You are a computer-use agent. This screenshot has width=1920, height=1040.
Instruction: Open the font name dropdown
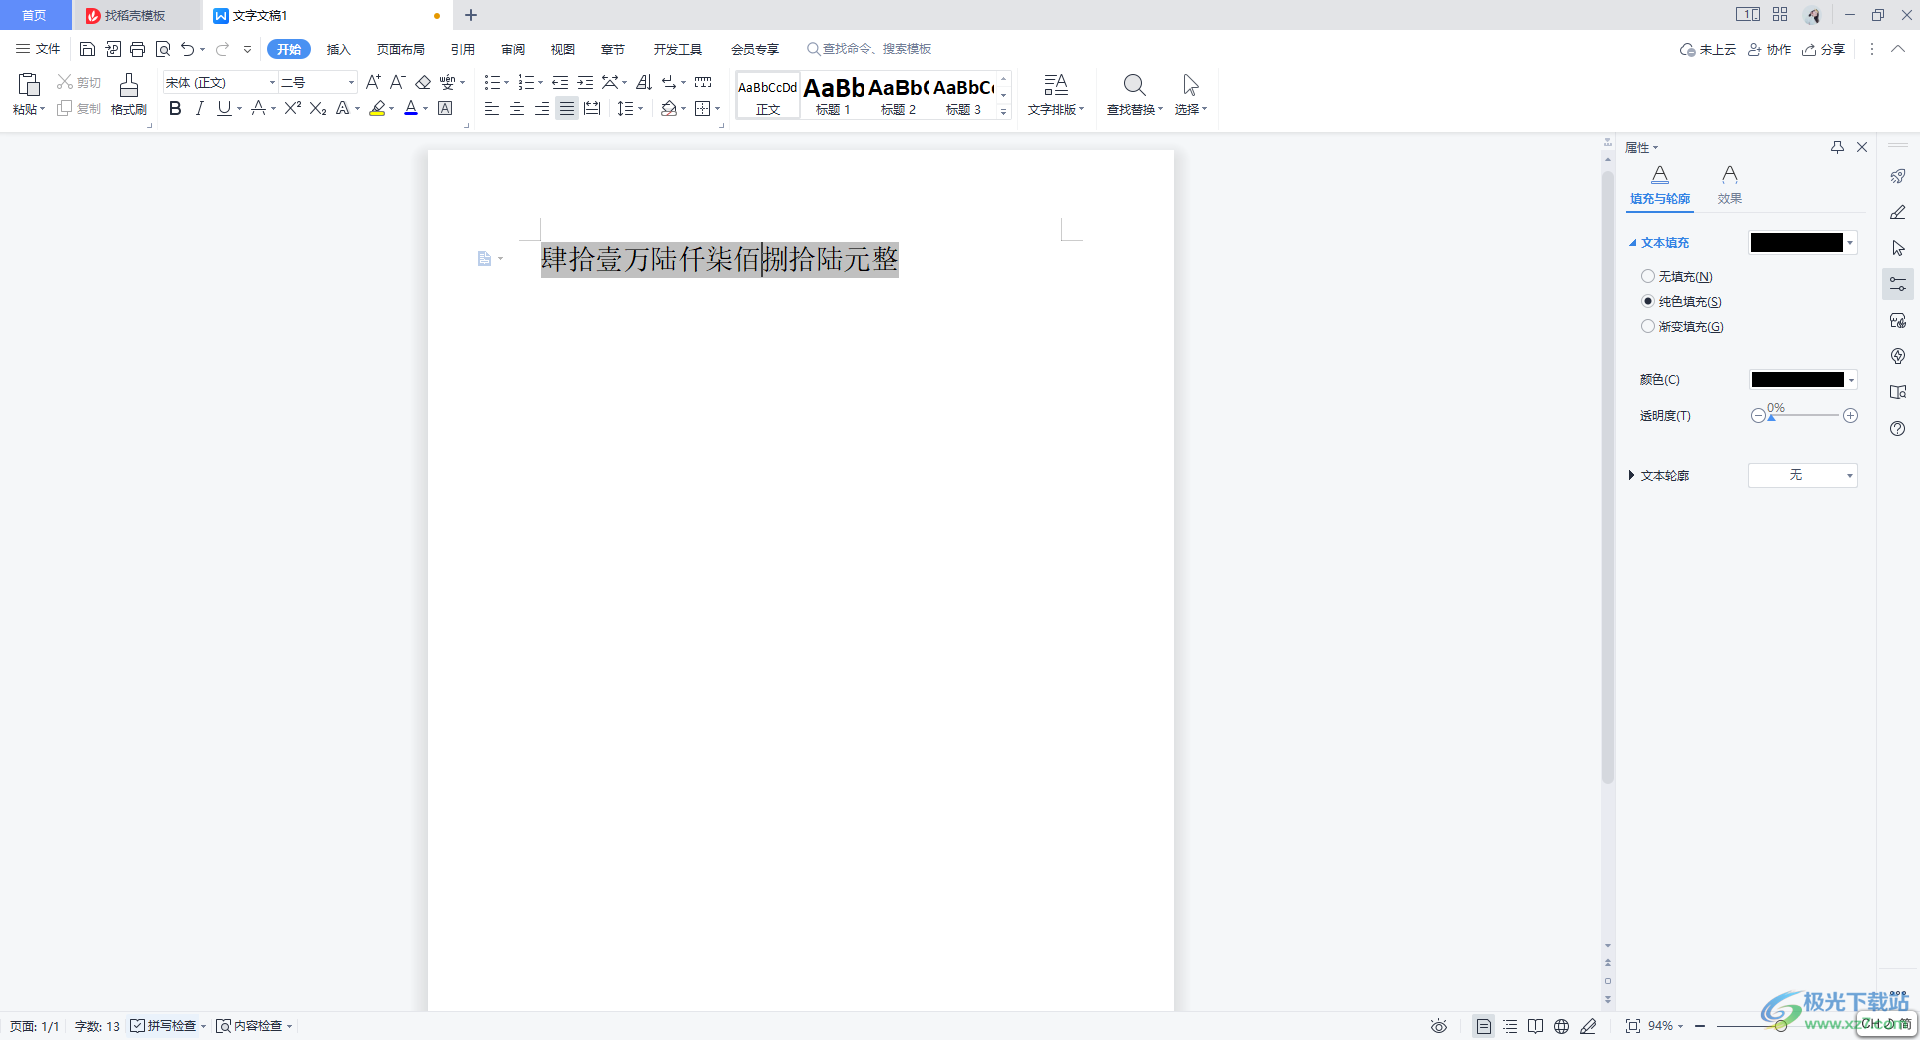pyautogui.click(x=272, y=82)
